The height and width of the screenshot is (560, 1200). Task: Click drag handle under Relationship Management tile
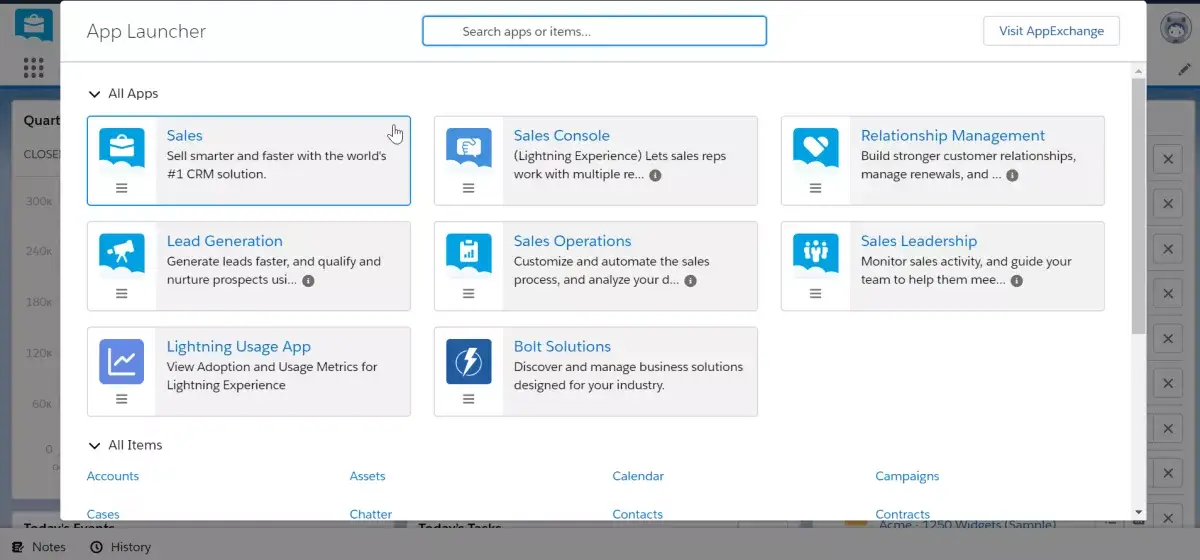tap(816, 188)
